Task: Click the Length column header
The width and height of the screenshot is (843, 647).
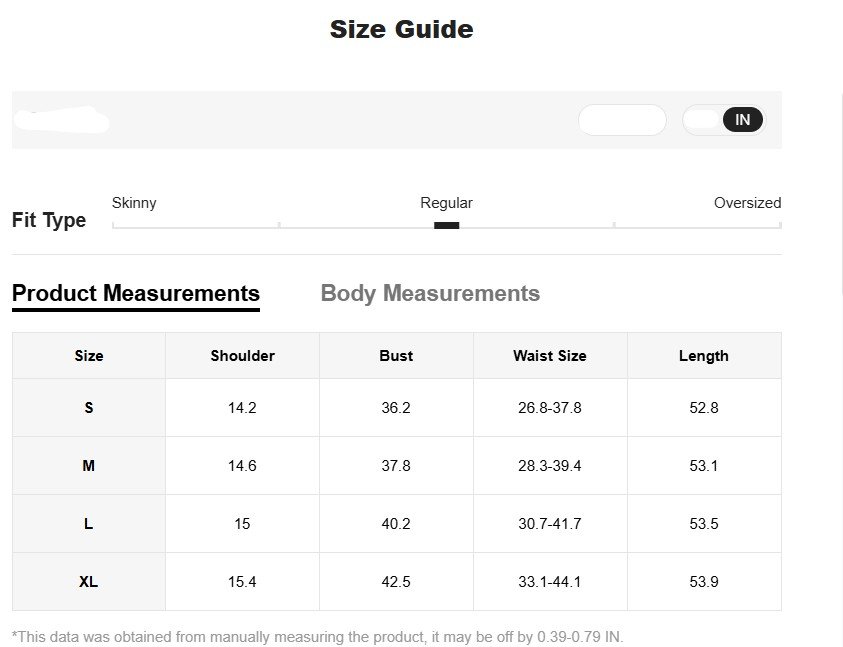Action: click(704, 356)
